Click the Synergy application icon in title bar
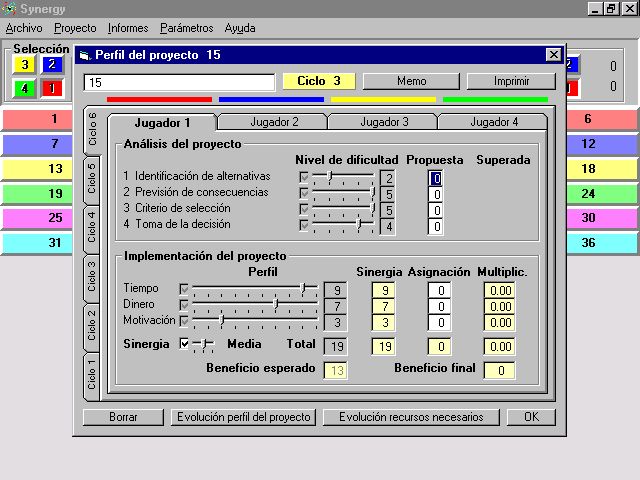The height and width of the screenshot is (480, 640). (x=10, y=8)
